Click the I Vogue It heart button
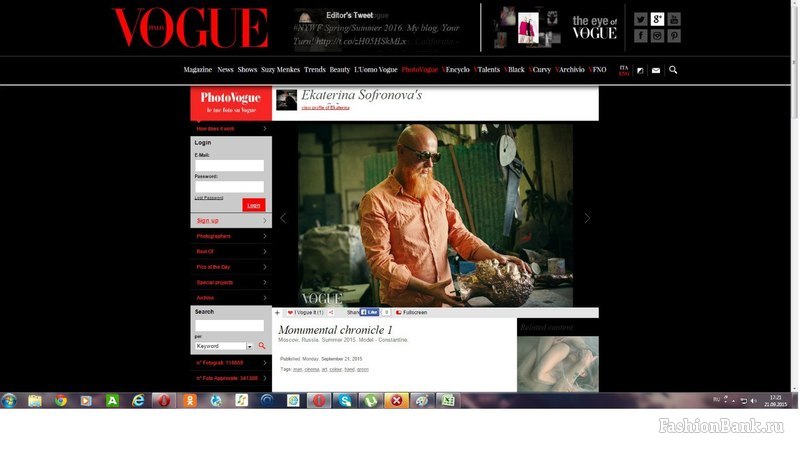This screenshot has width=800, height=450. [x=305, y=312]
